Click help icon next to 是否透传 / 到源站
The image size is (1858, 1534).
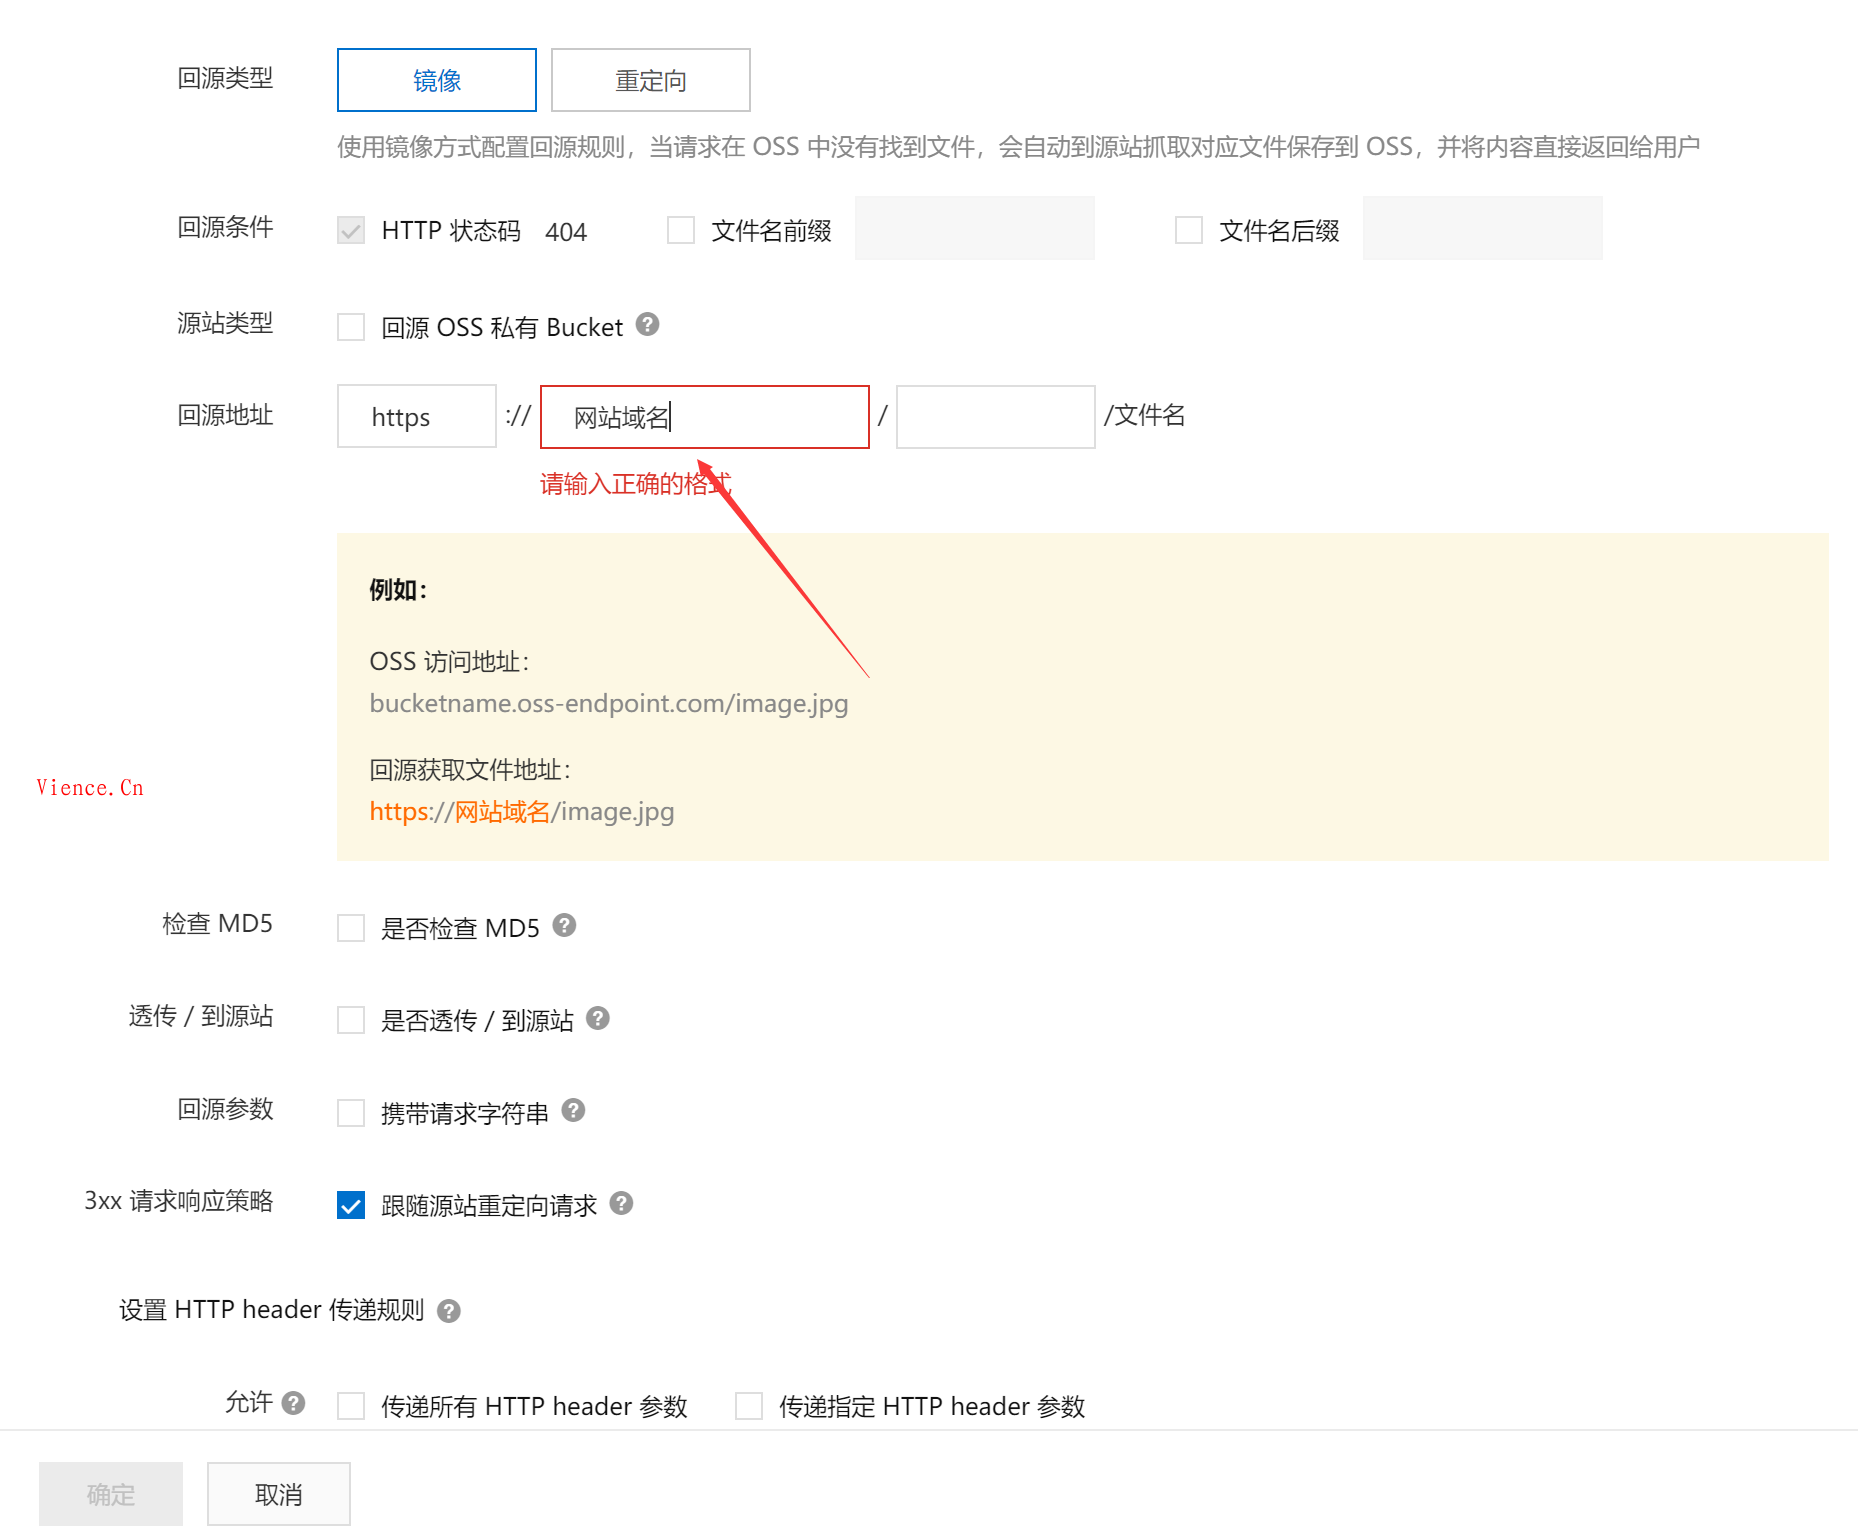[598, 1019]
